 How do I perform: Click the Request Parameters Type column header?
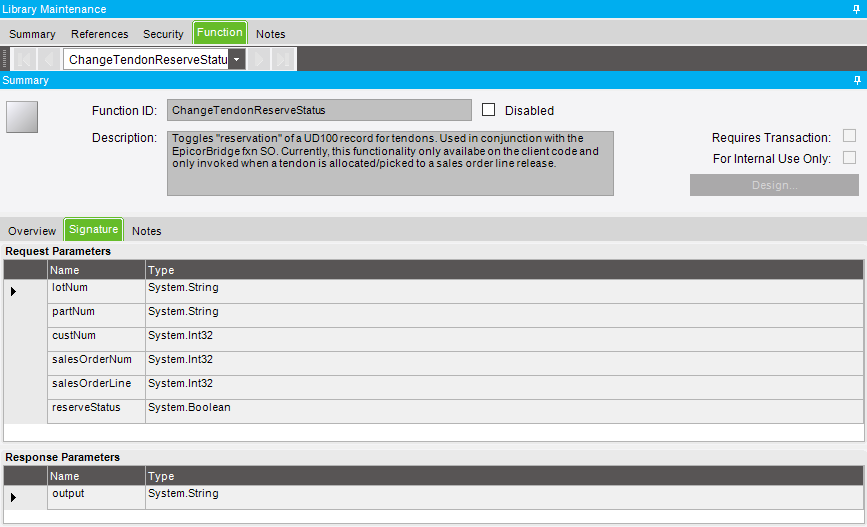point(504,270)
